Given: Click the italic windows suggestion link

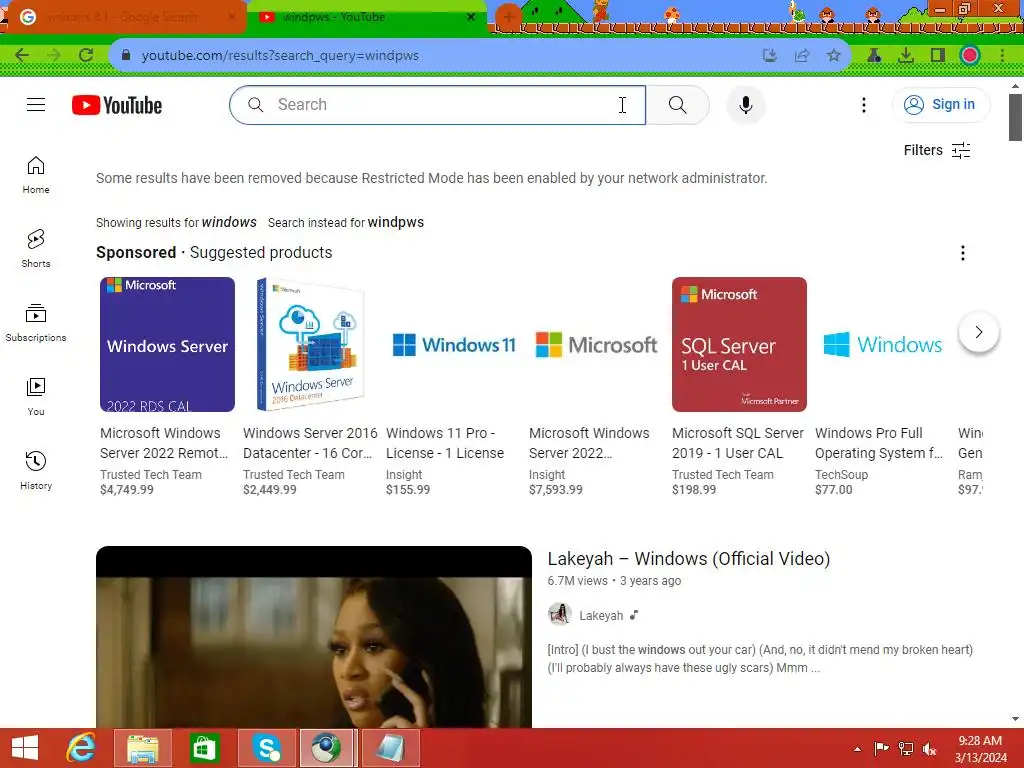Looking at the screenshot, I should click(229, 222).
